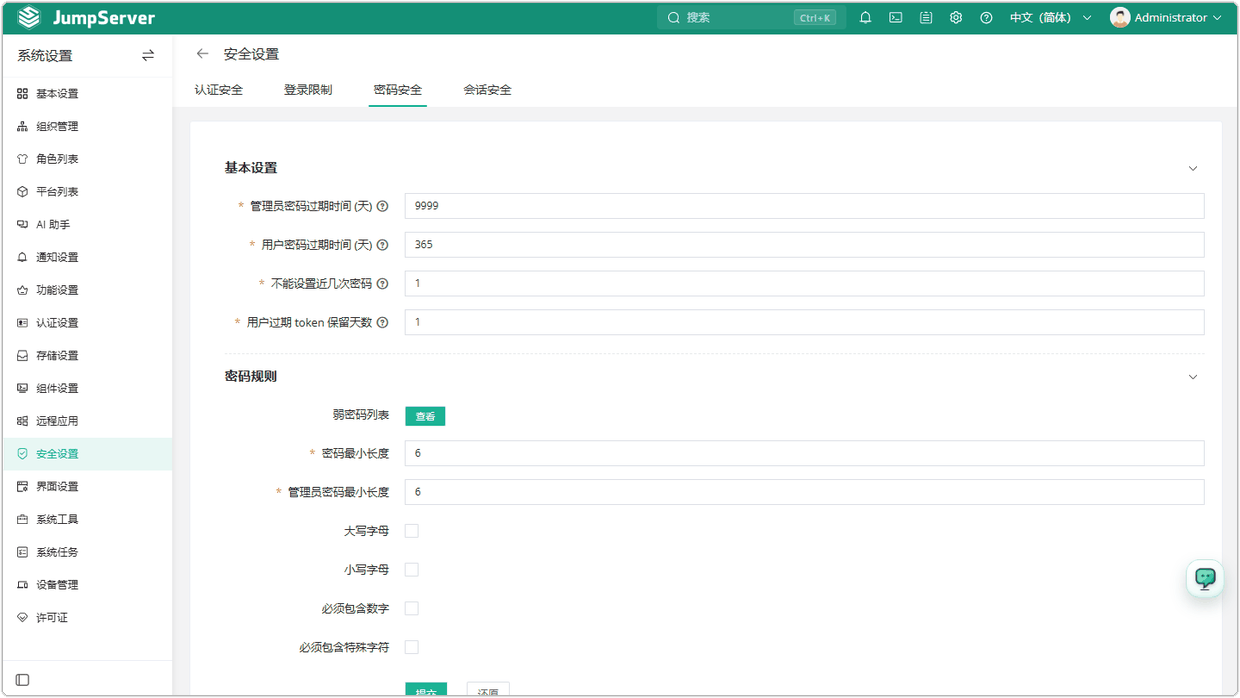Click the swap view icon beside 系统设置
This screenshot has width=1240, height=698.
148,56
